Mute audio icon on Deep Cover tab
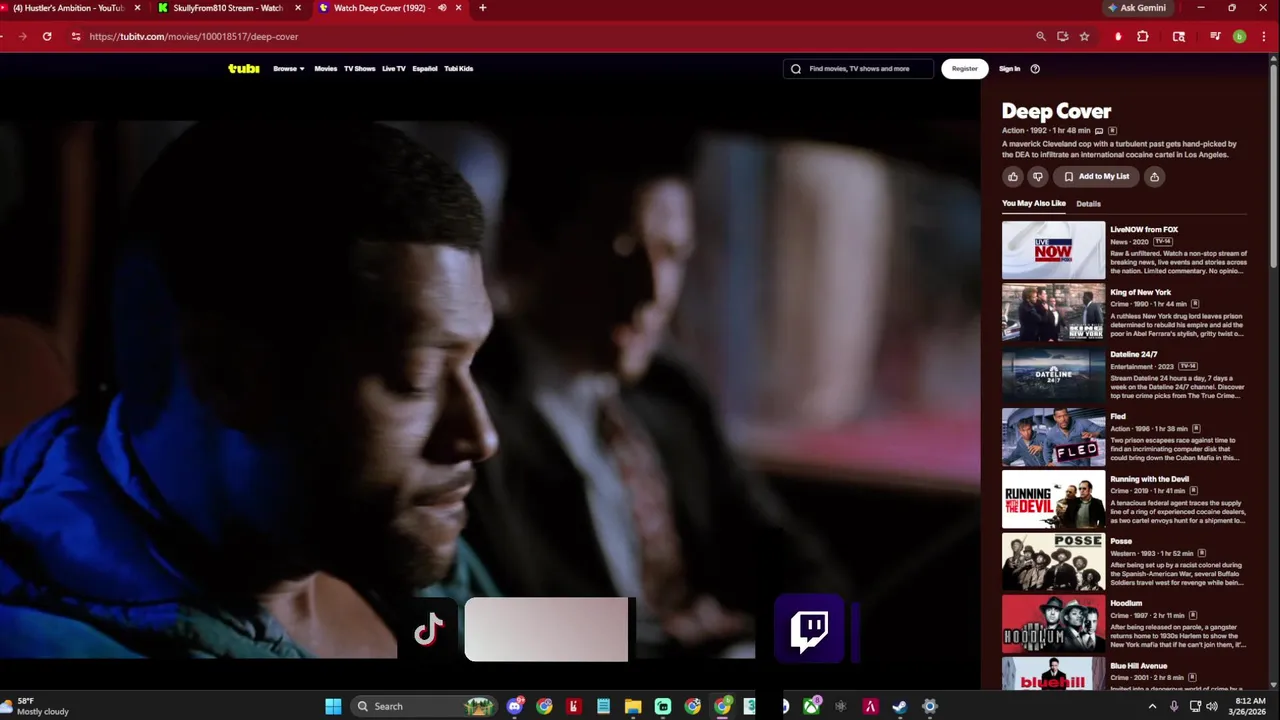1280x720 pixels. coord(442,8)
